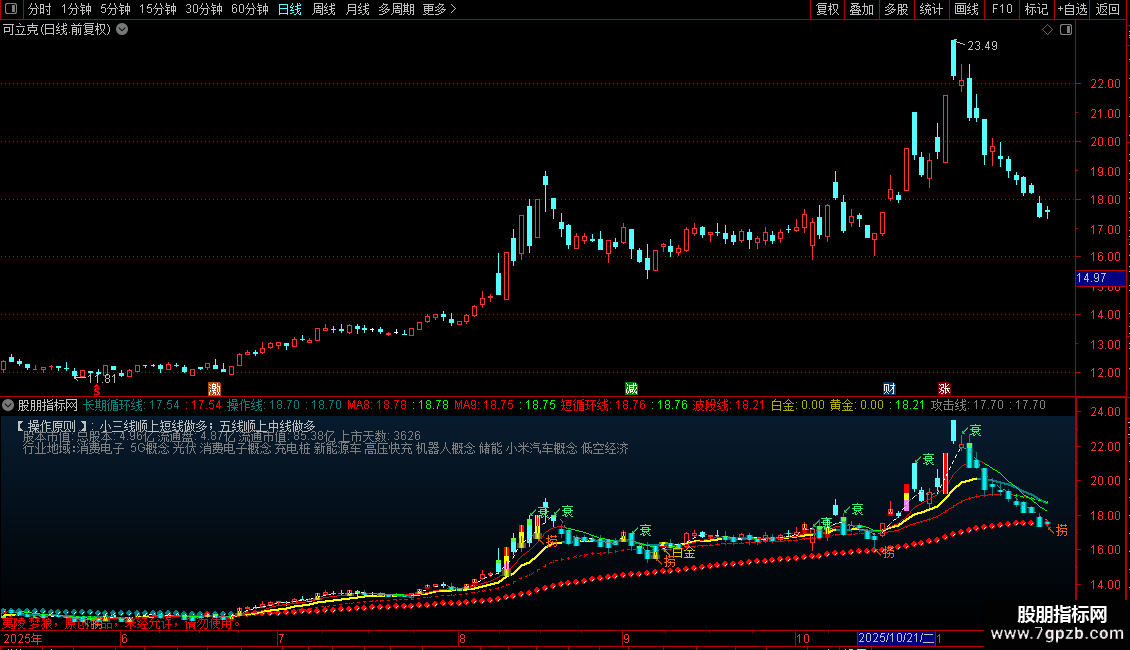The width and height of the screenshot is (1130, 650).
Task: Expand the 股朋指标网 indicator dropdown arrow
Action: (8, 406)
